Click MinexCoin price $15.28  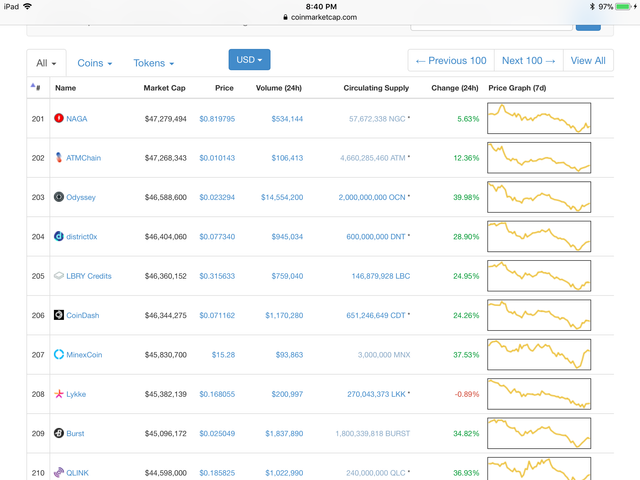point(223,355)
